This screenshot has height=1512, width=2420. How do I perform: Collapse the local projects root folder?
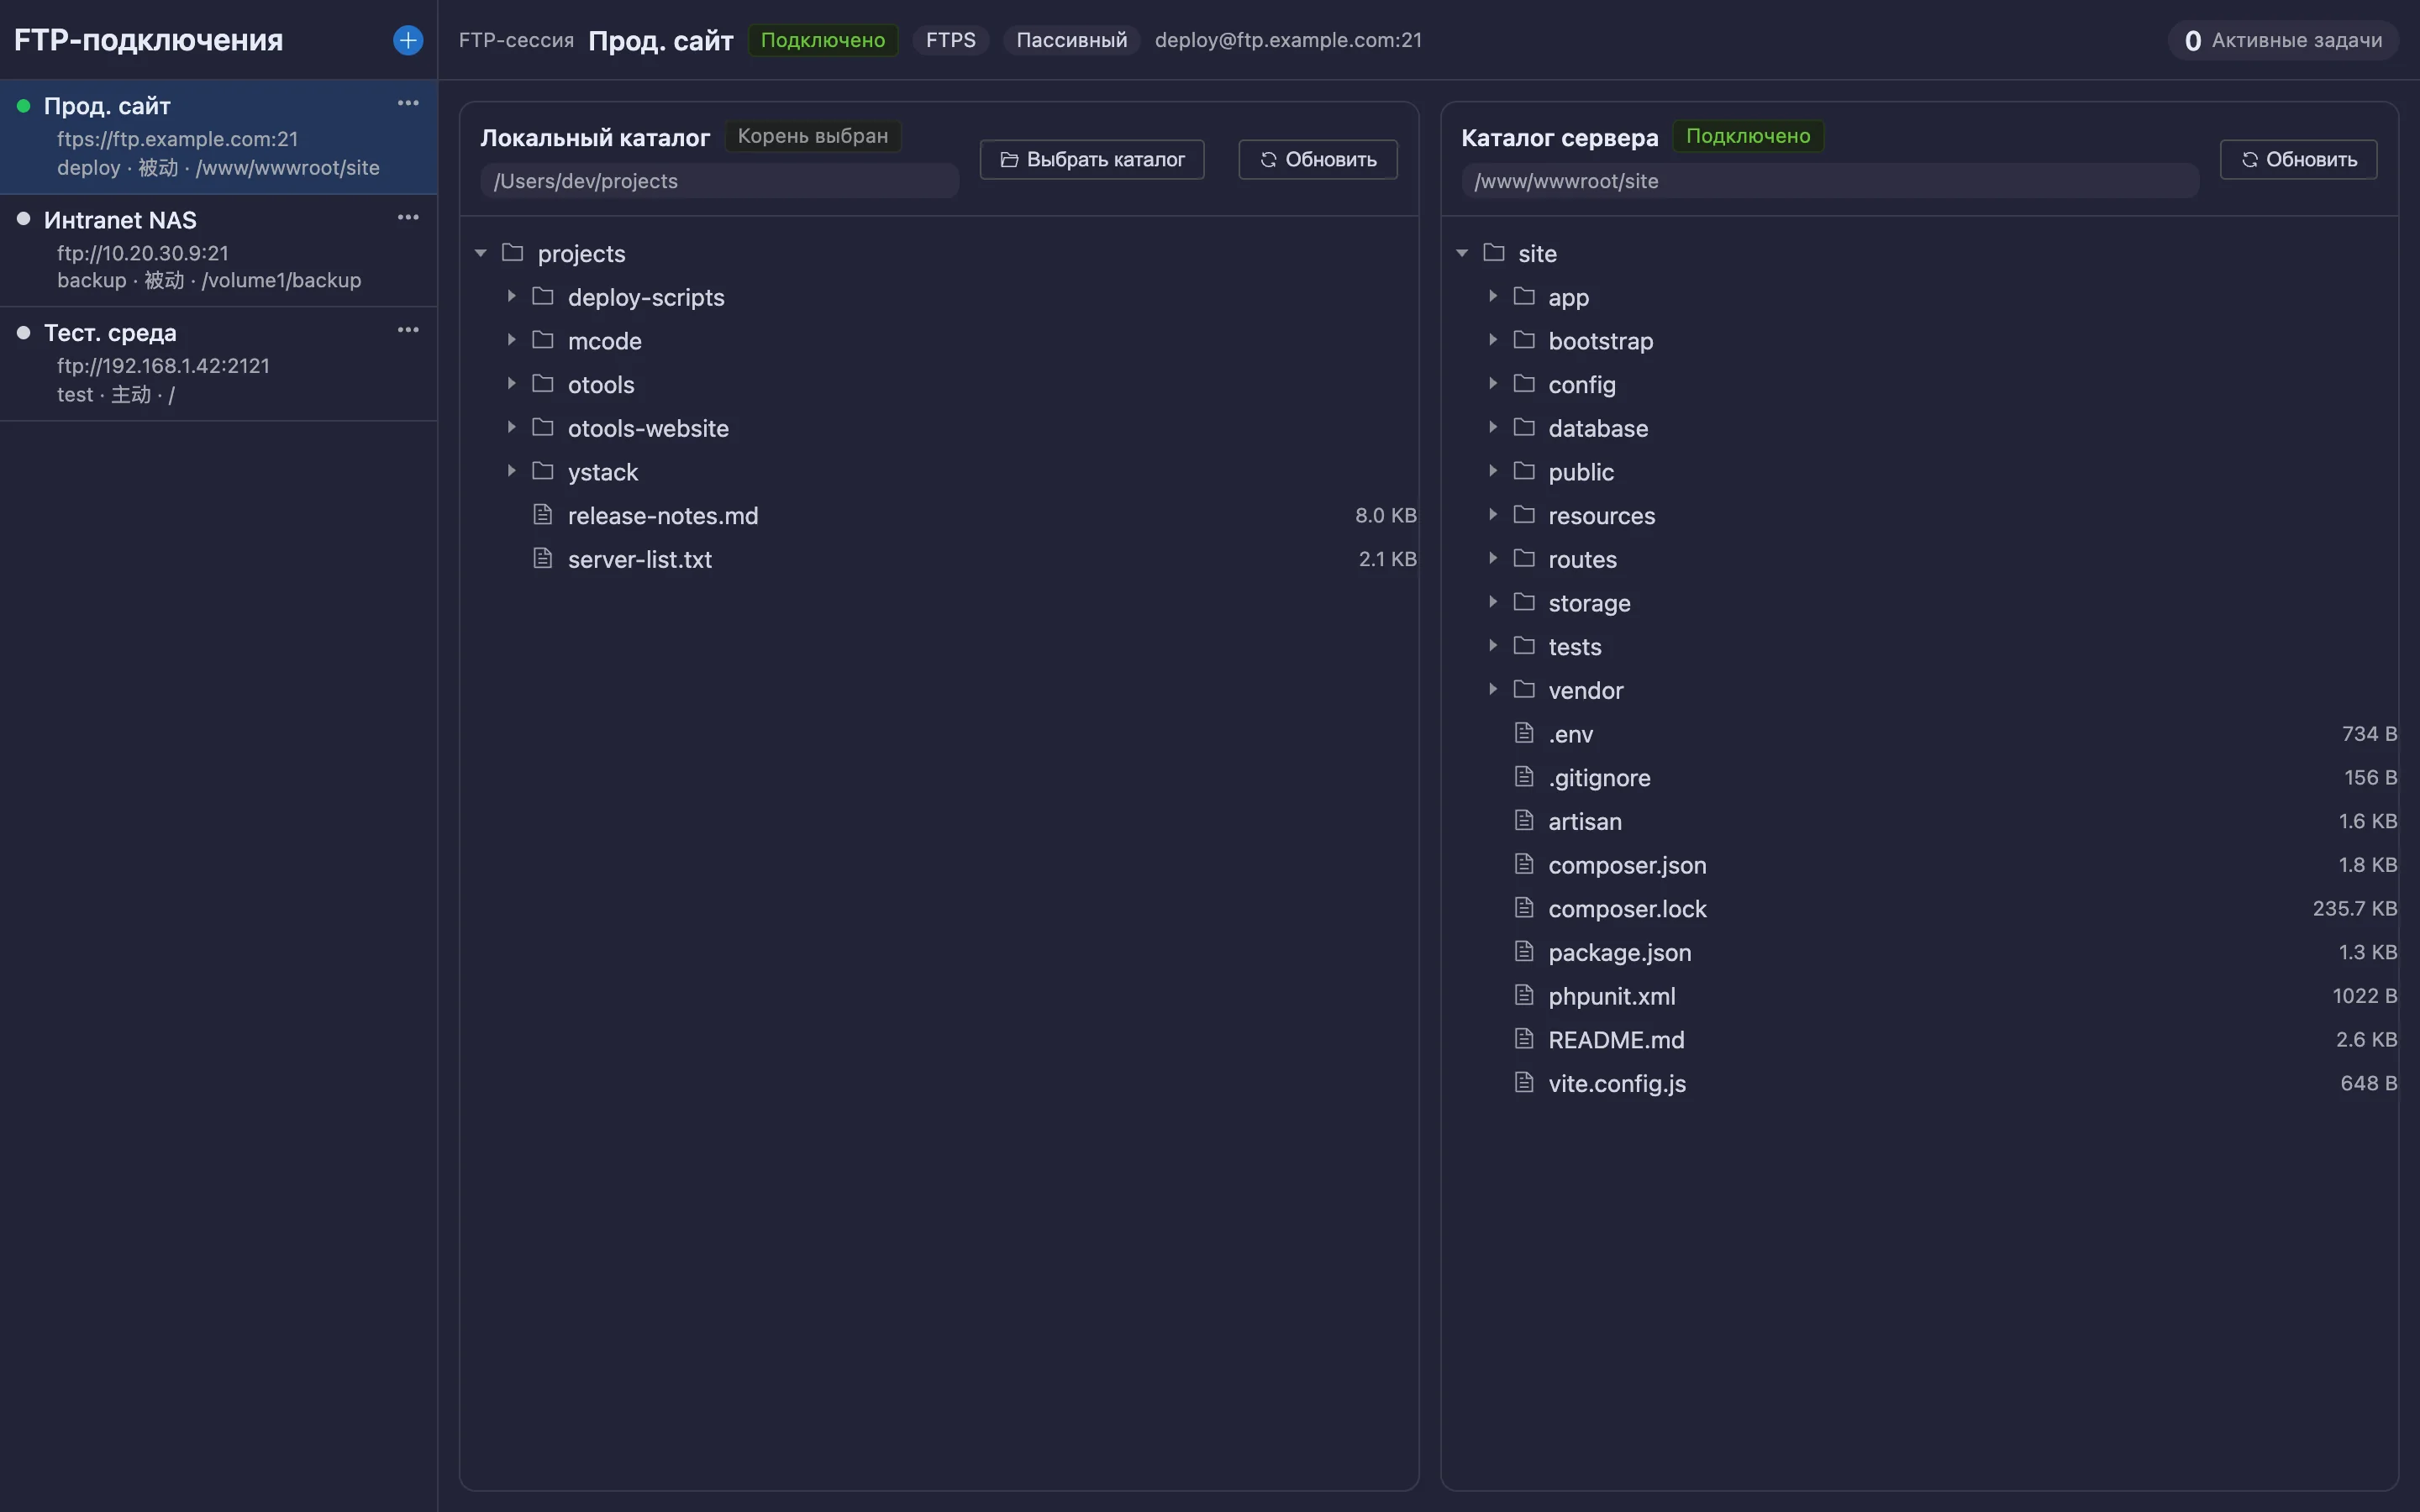(x=481, y=253)
